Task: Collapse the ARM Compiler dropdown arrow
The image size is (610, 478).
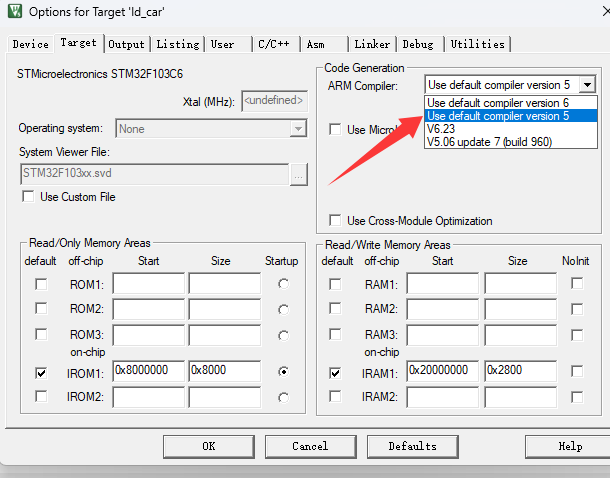Action: coord(587,84)
